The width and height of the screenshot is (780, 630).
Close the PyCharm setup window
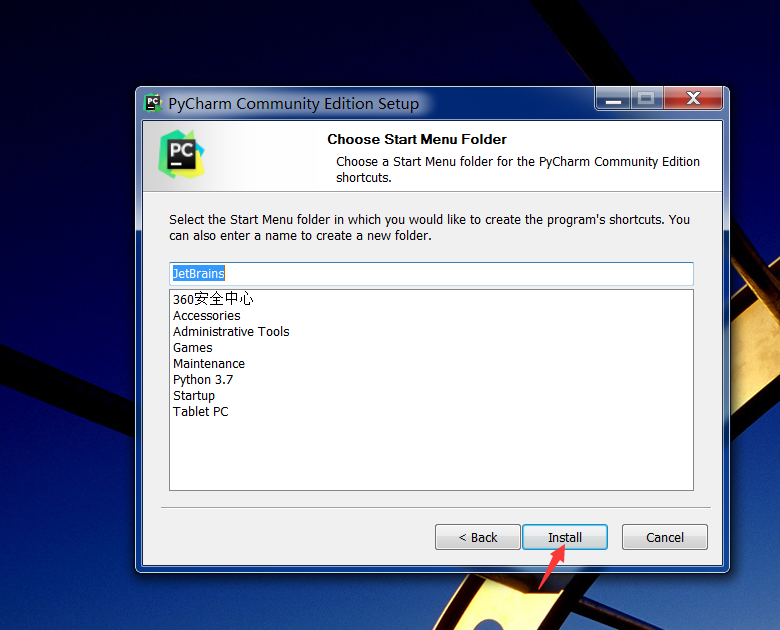click(x=693, y=98)
